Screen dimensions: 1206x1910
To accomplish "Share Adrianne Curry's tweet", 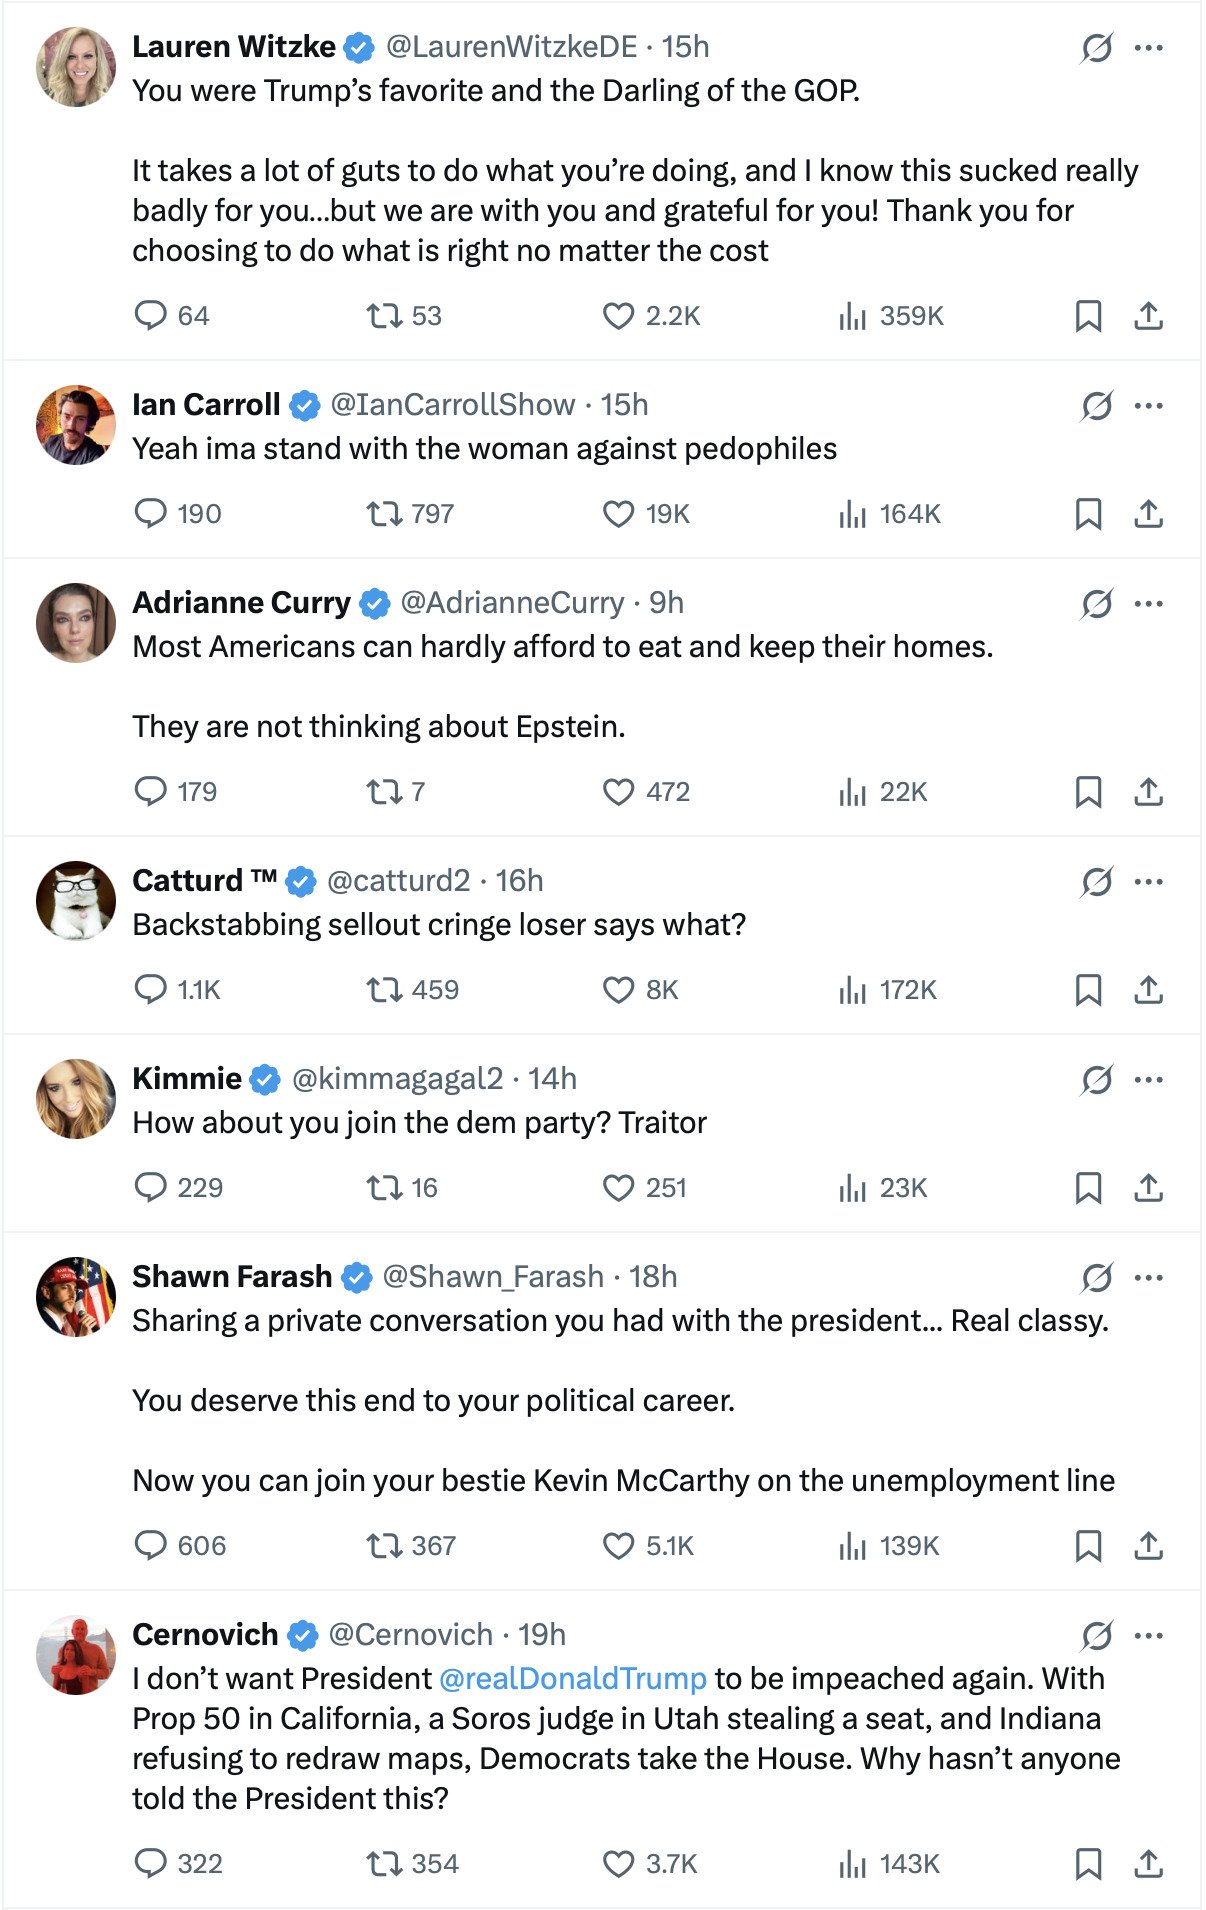I will pyautogui.click(x=1149, y=792).
